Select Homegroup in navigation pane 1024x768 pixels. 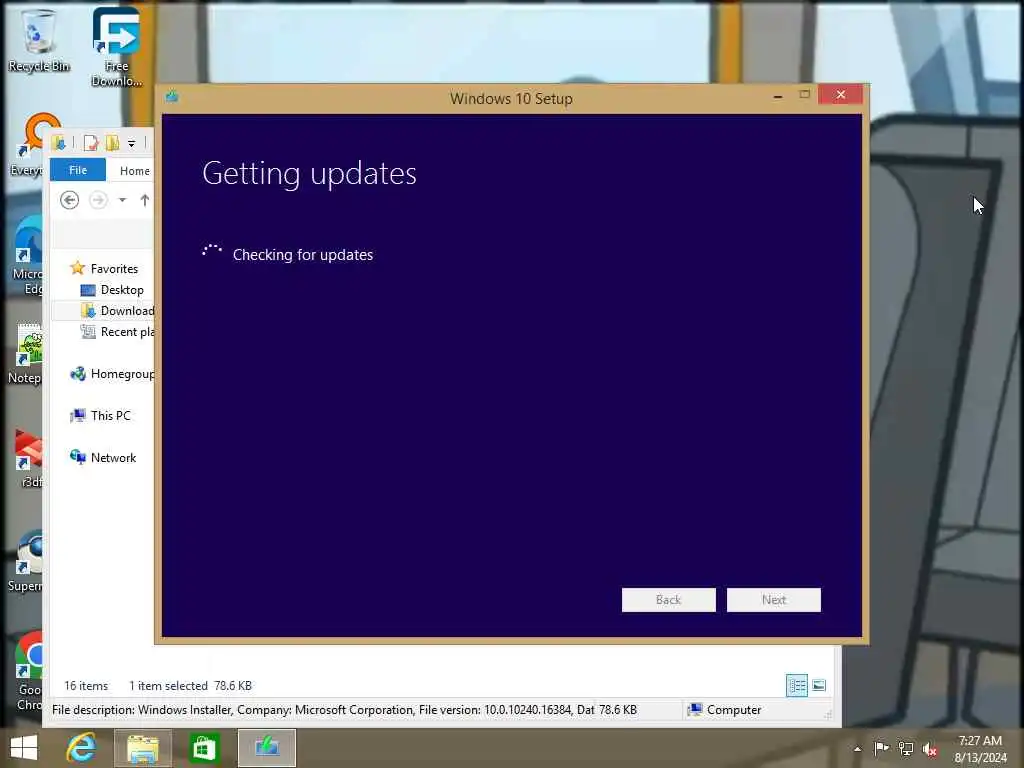pyautogui.click(x=112, y=374)
